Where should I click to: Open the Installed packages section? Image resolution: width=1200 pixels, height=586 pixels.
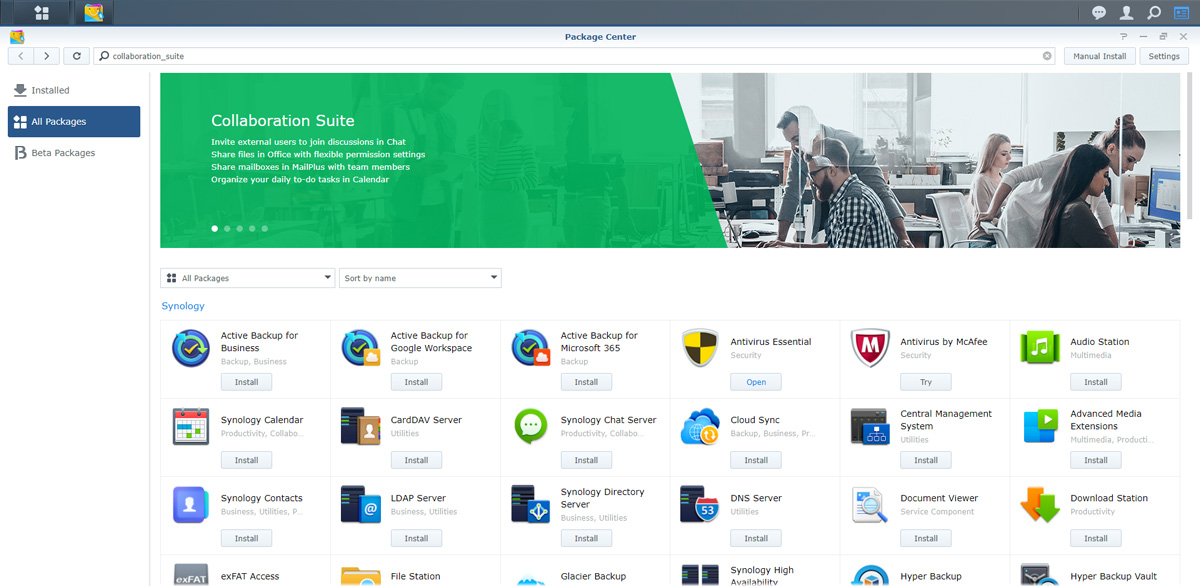74,90
